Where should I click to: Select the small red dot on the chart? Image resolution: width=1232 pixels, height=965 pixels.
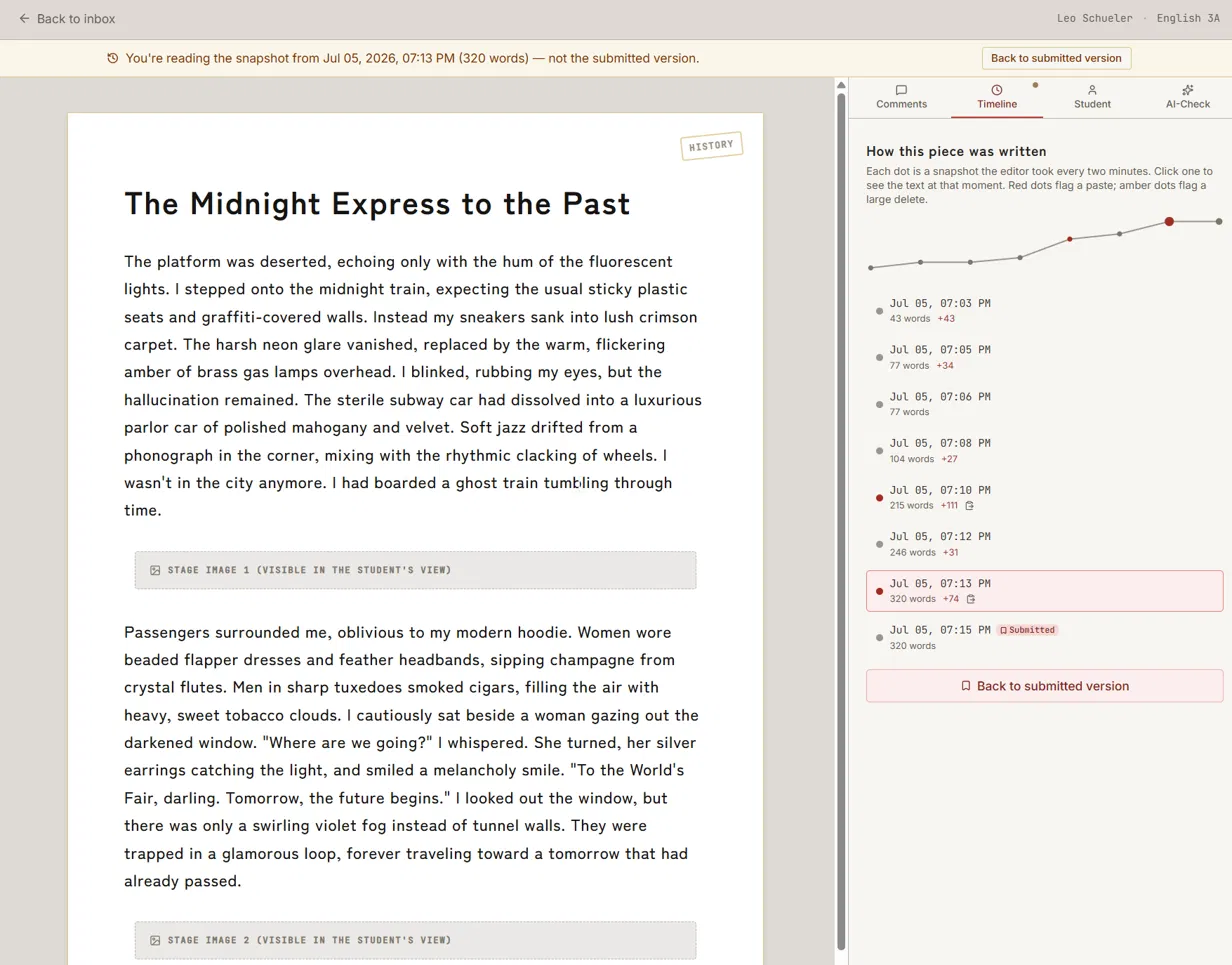tap(1070, 239)
